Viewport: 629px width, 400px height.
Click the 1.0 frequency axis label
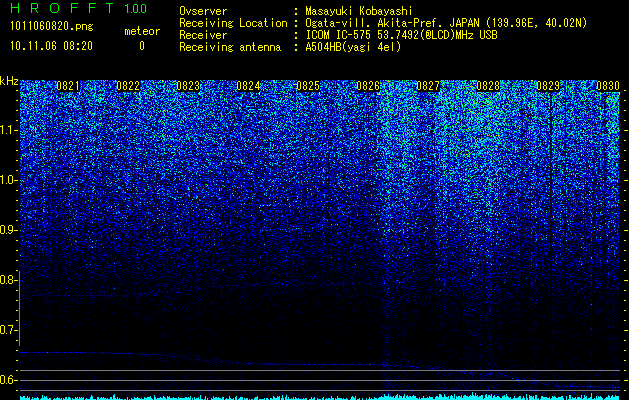[8, 180]
